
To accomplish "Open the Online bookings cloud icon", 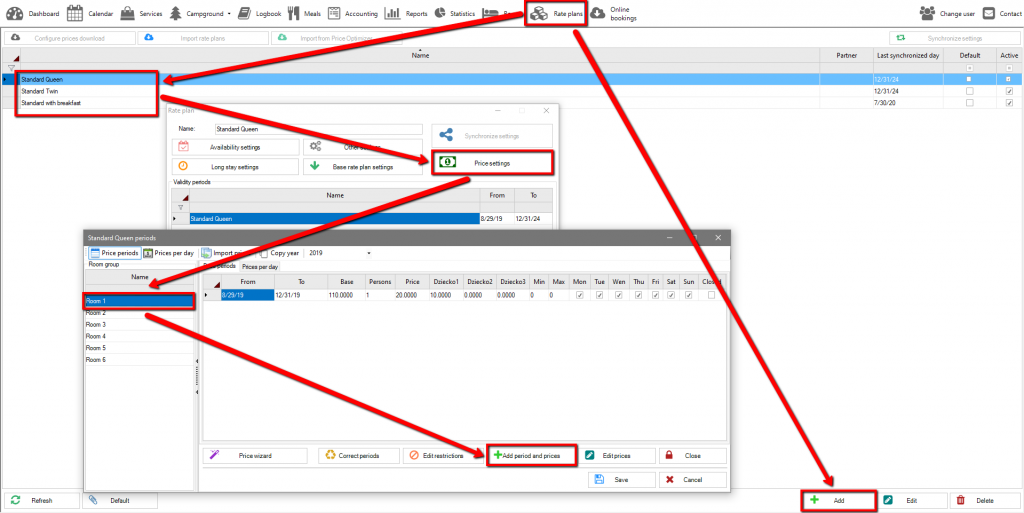I will (597, 14).
